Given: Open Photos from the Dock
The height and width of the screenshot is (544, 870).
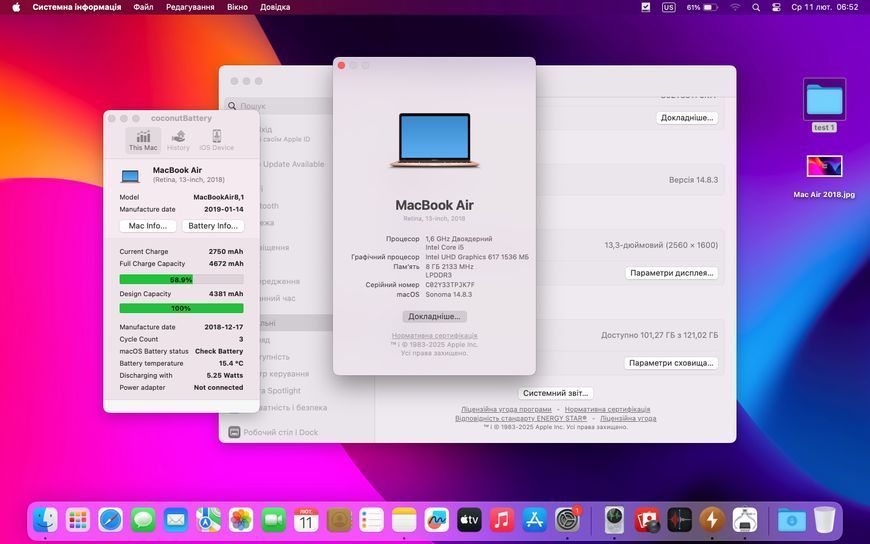Looking at the screenshot, I should click(x=241, y=520).
